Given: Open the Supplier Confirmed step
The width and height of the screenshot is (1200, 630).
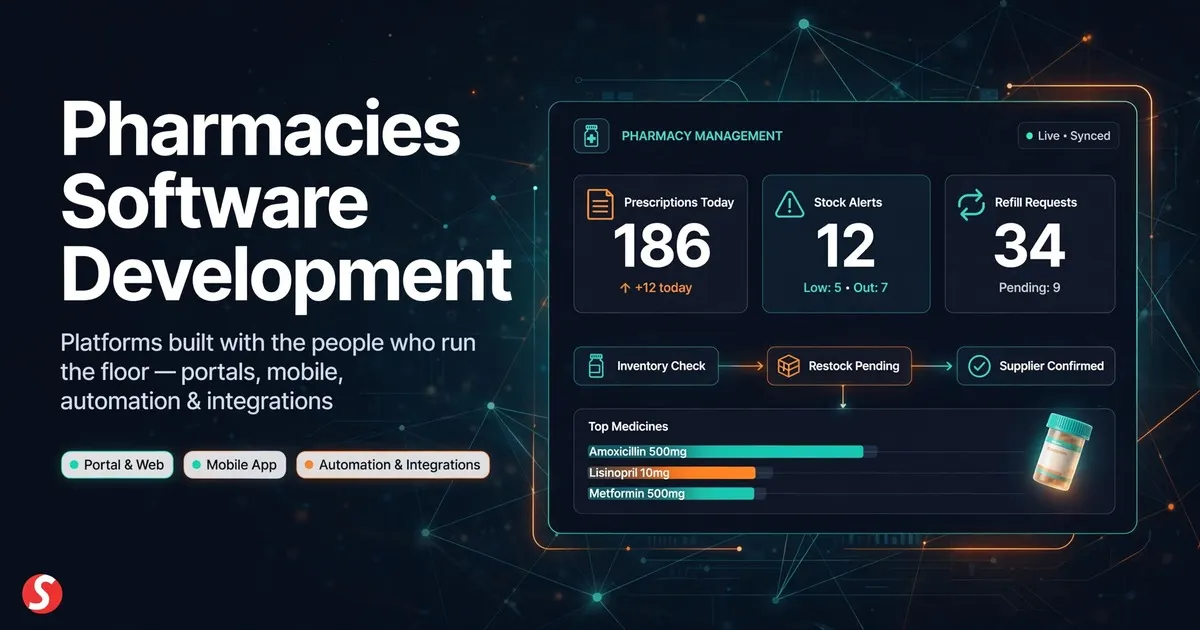Looking at the screenshot, I should 1036,367.
